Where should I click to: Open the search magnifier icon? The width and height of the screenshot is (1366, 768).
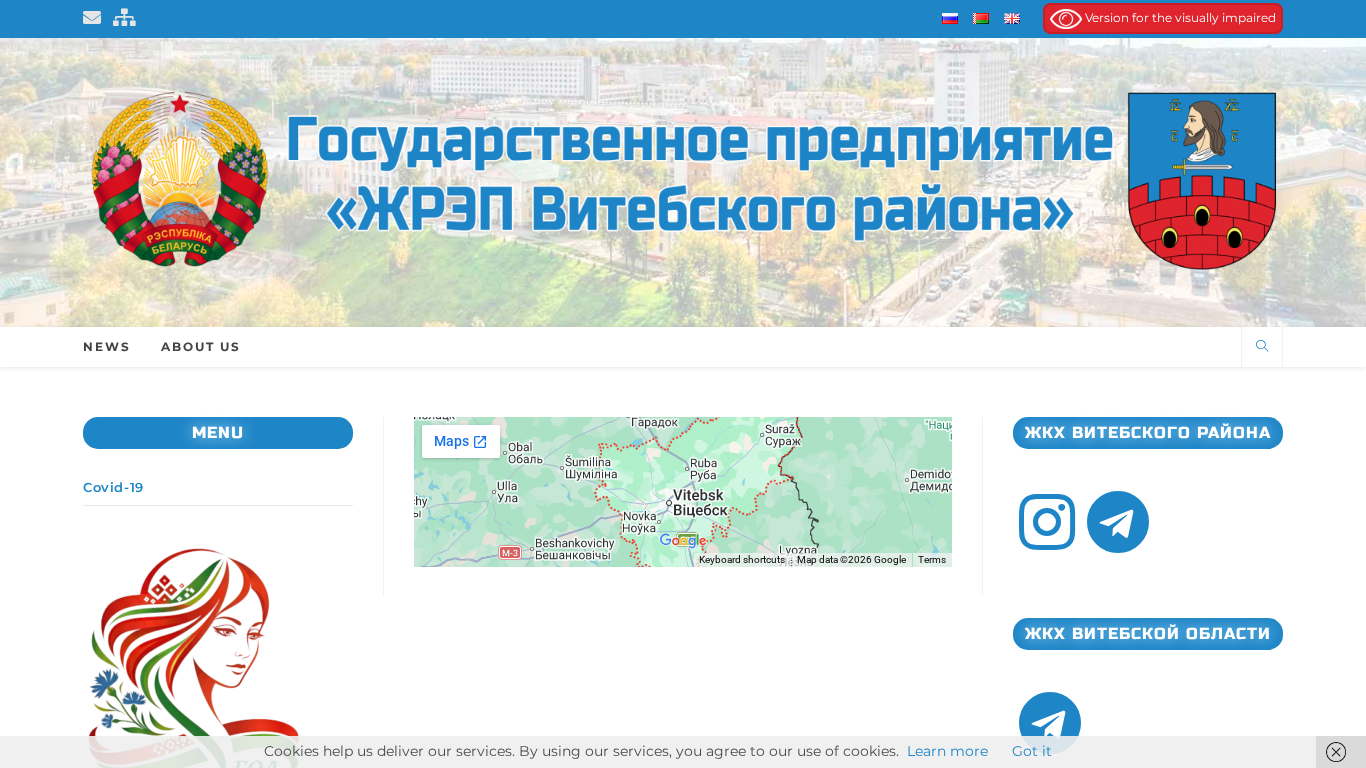(x=1262, y=346)
